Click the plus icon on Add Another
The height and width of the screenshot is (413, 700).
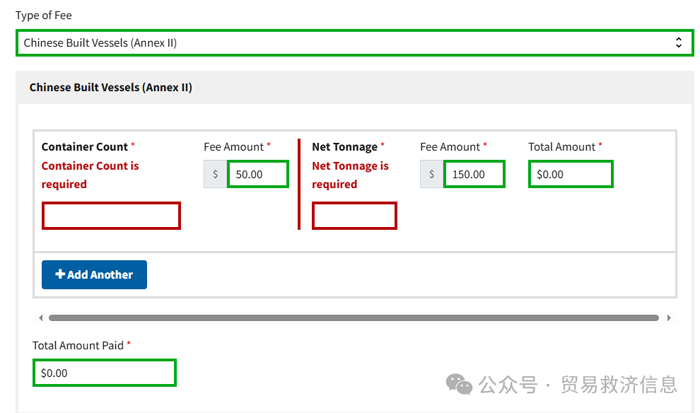tap(60, 275)
